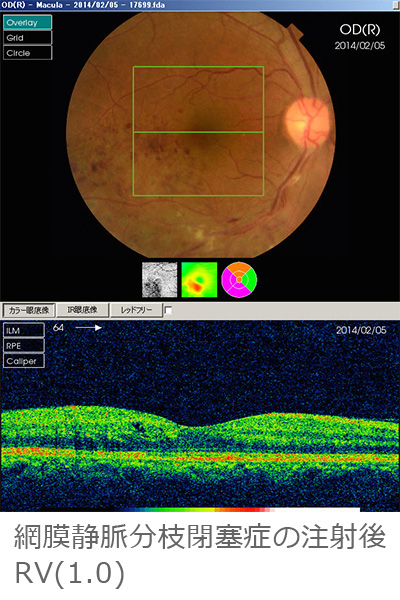Screen dimensions: 400x600
Task: Click the scan direction arrow beside 64
Action: coord(88,328)
